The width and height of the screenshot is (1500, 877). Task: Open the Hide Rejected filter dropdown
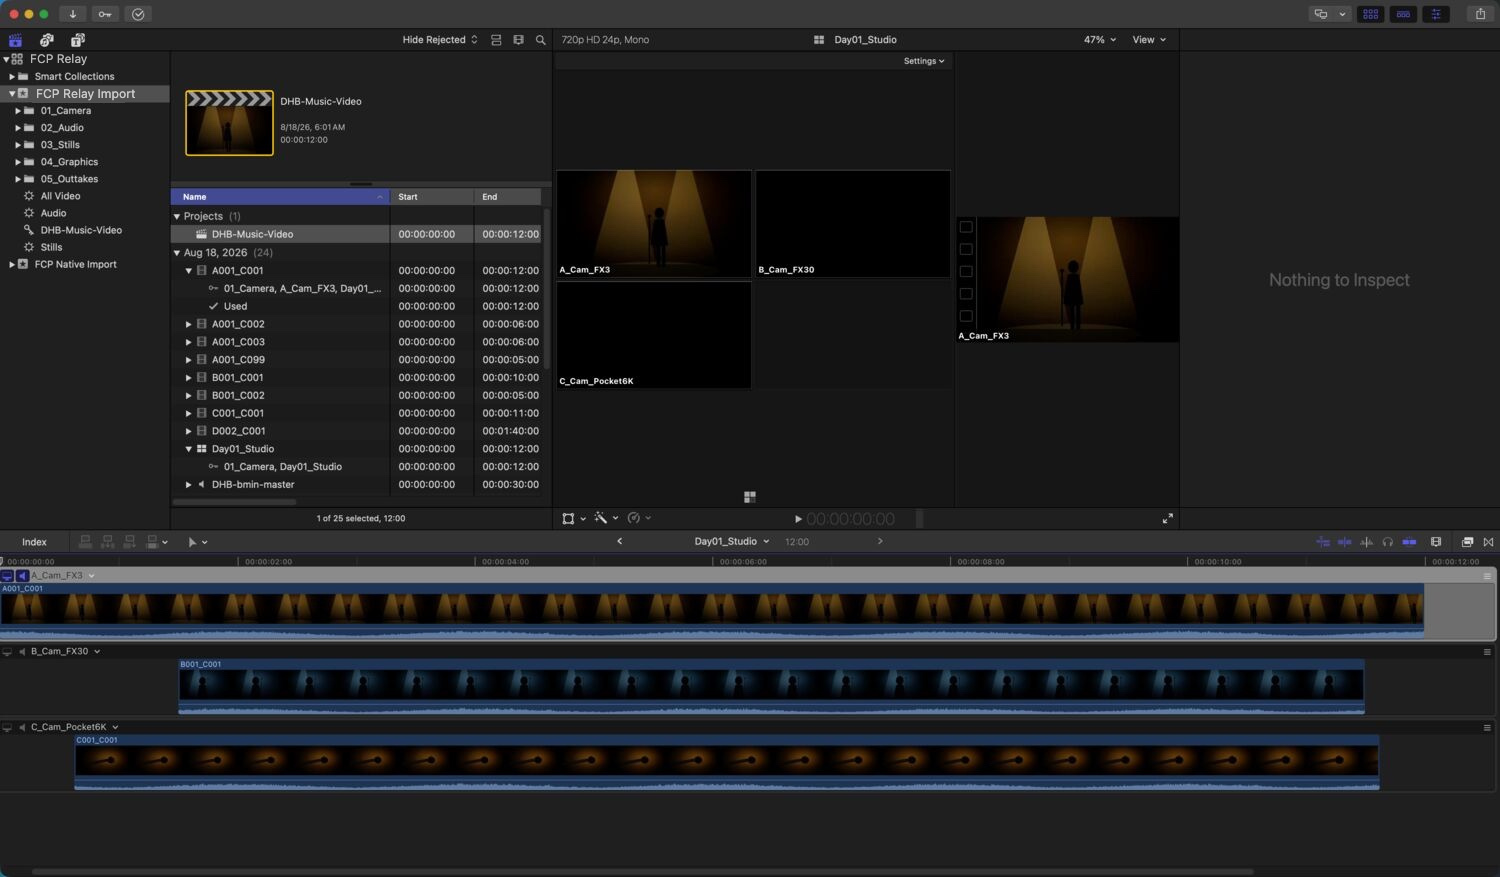(x=440, y=40)
